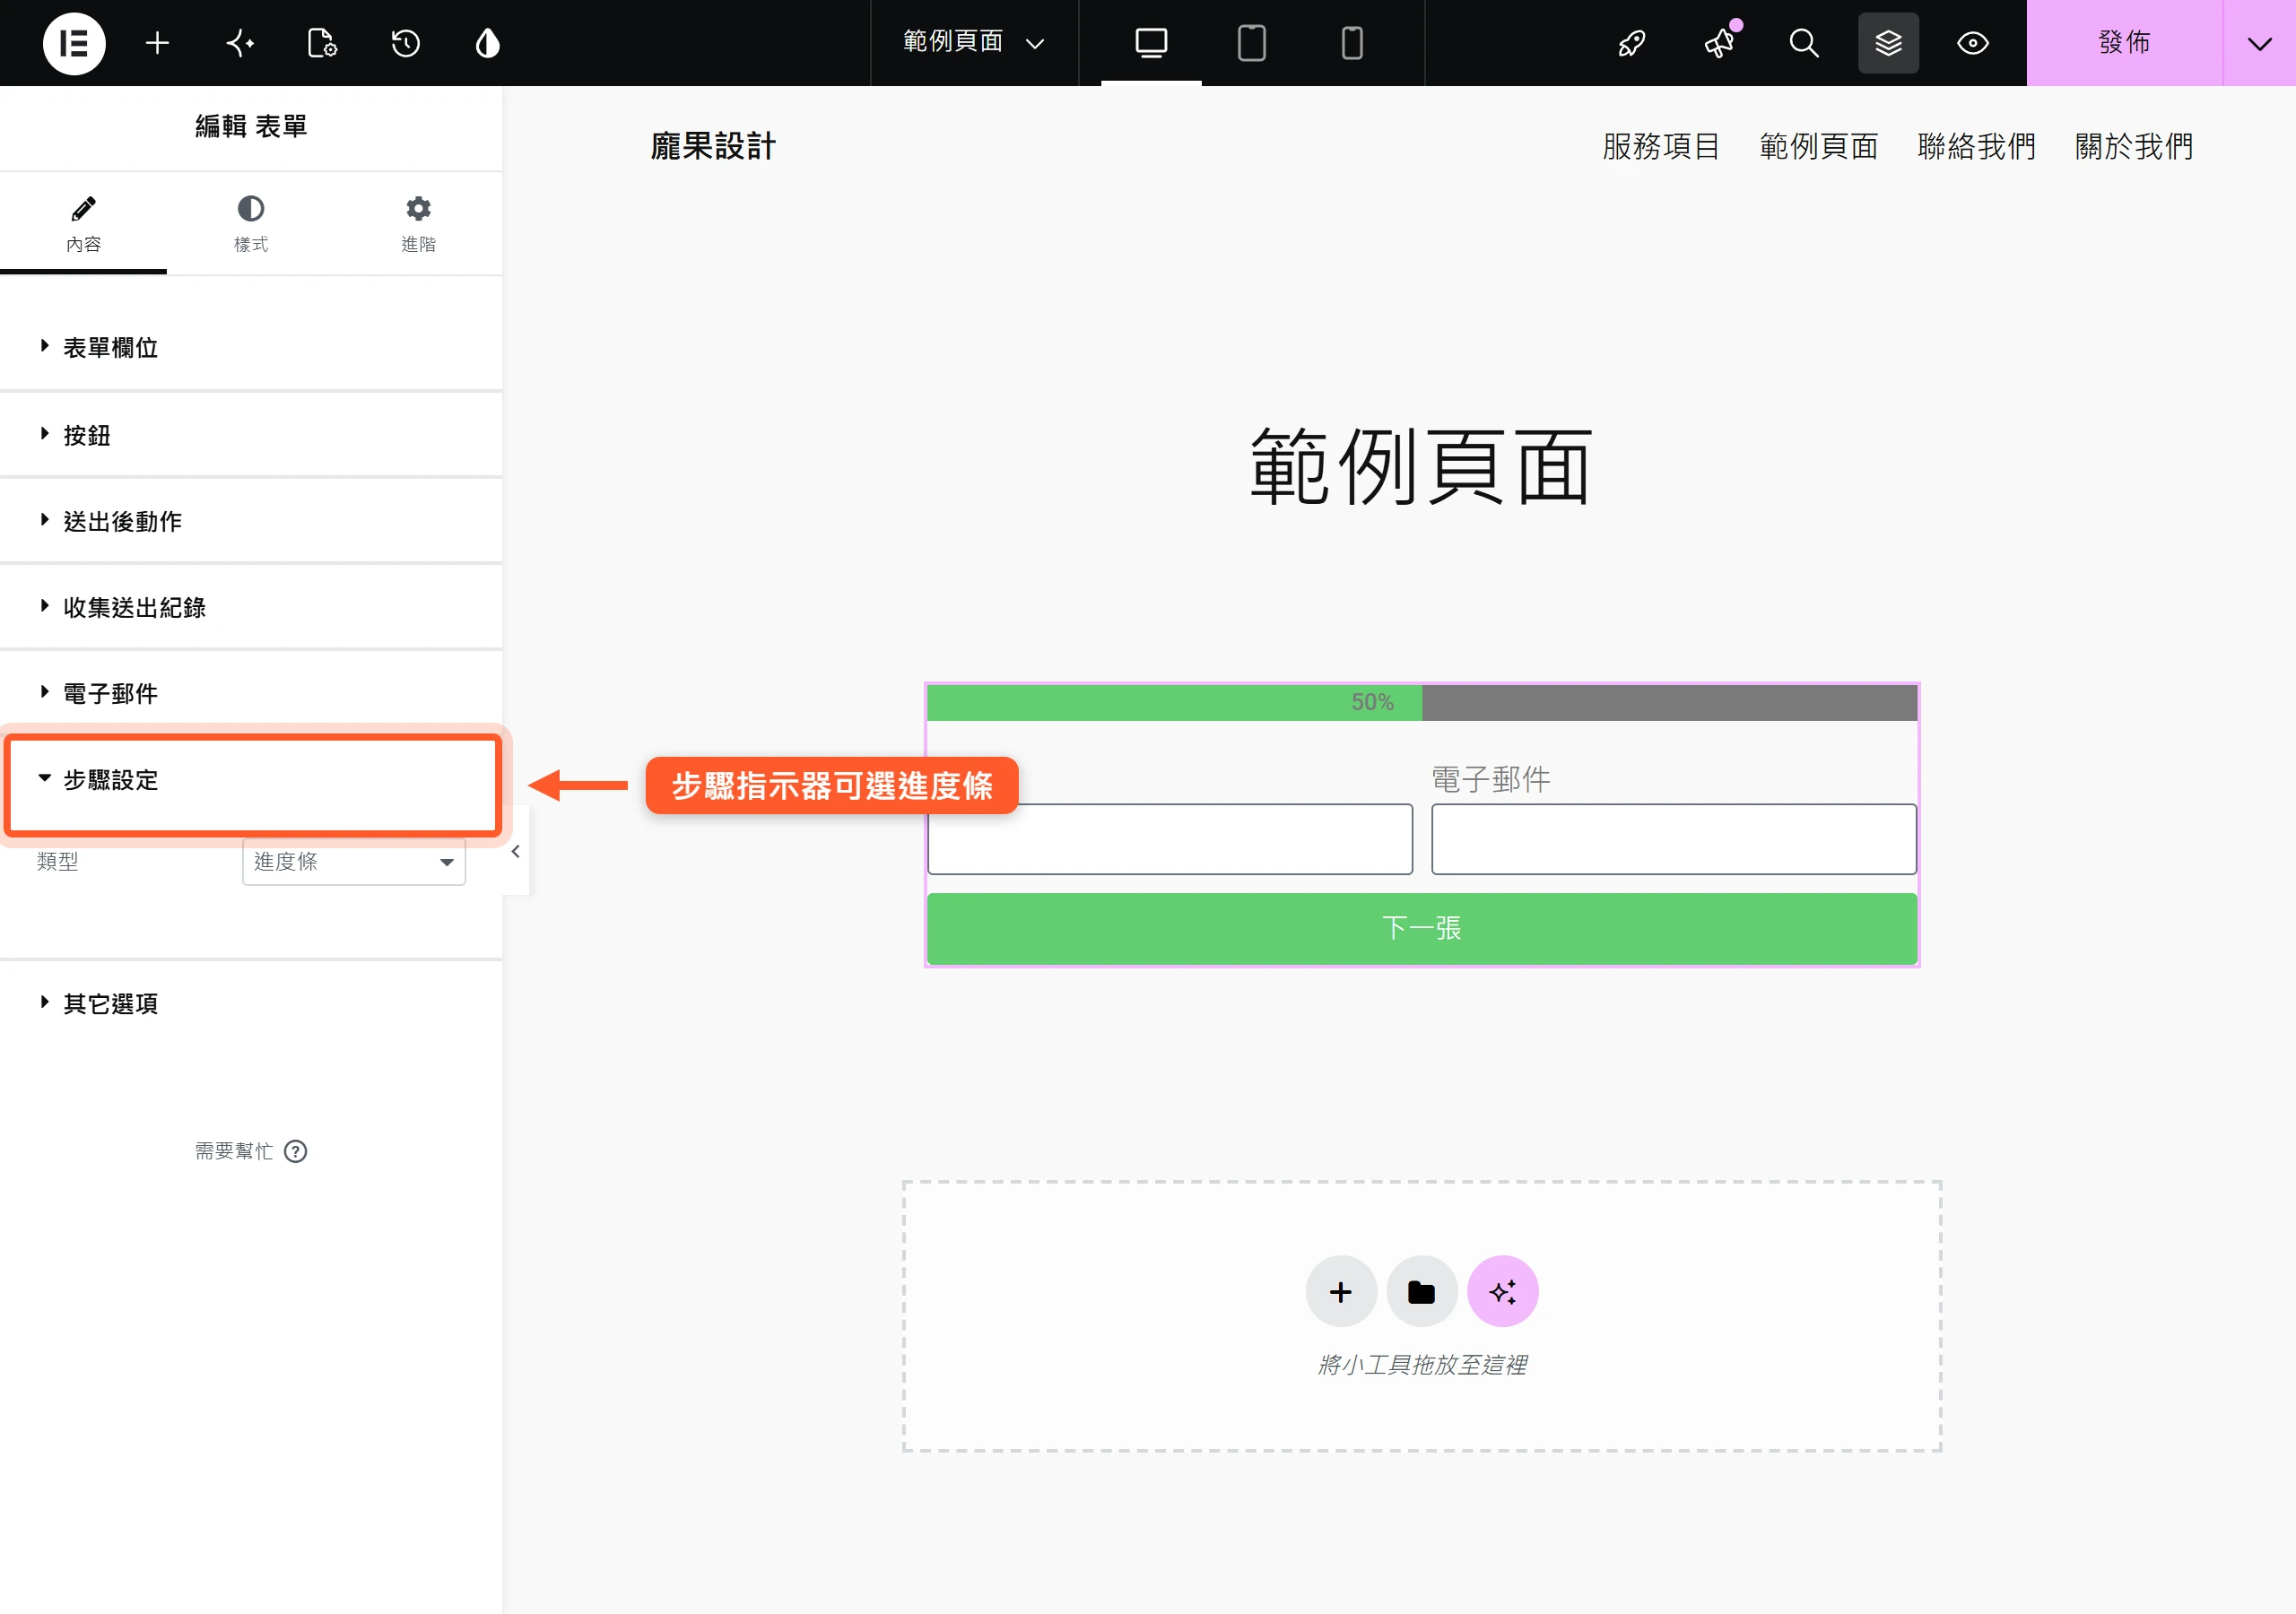Expand the 其它選項 section

tap(251, 1003)
